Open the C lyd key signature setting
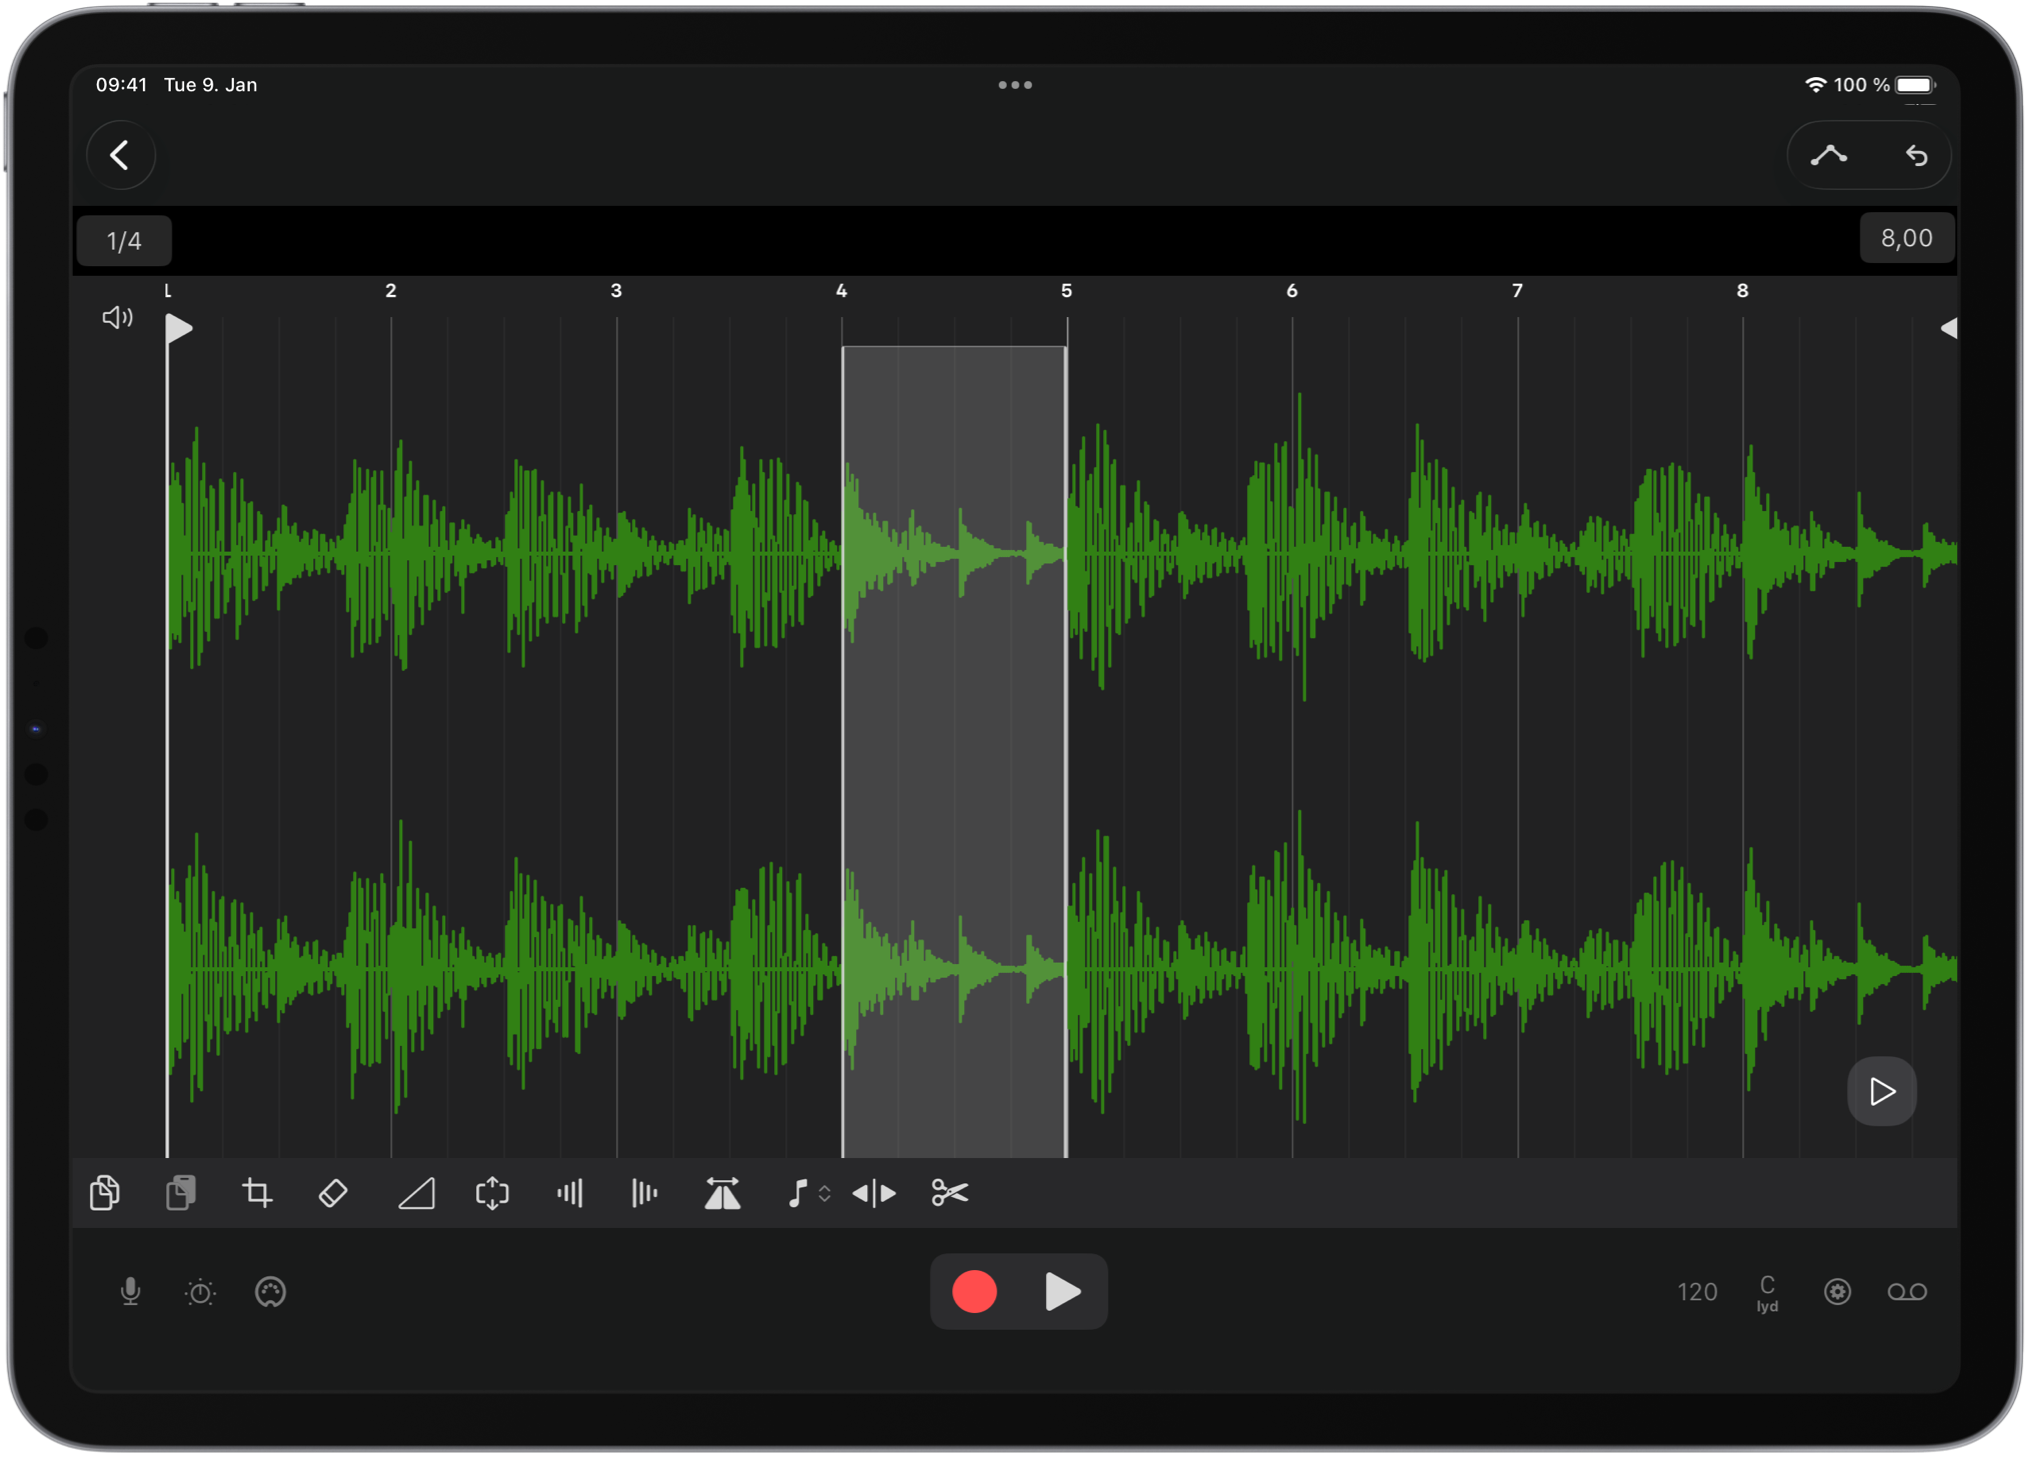2029x1465 pixels. (x=1767, y=1293)
